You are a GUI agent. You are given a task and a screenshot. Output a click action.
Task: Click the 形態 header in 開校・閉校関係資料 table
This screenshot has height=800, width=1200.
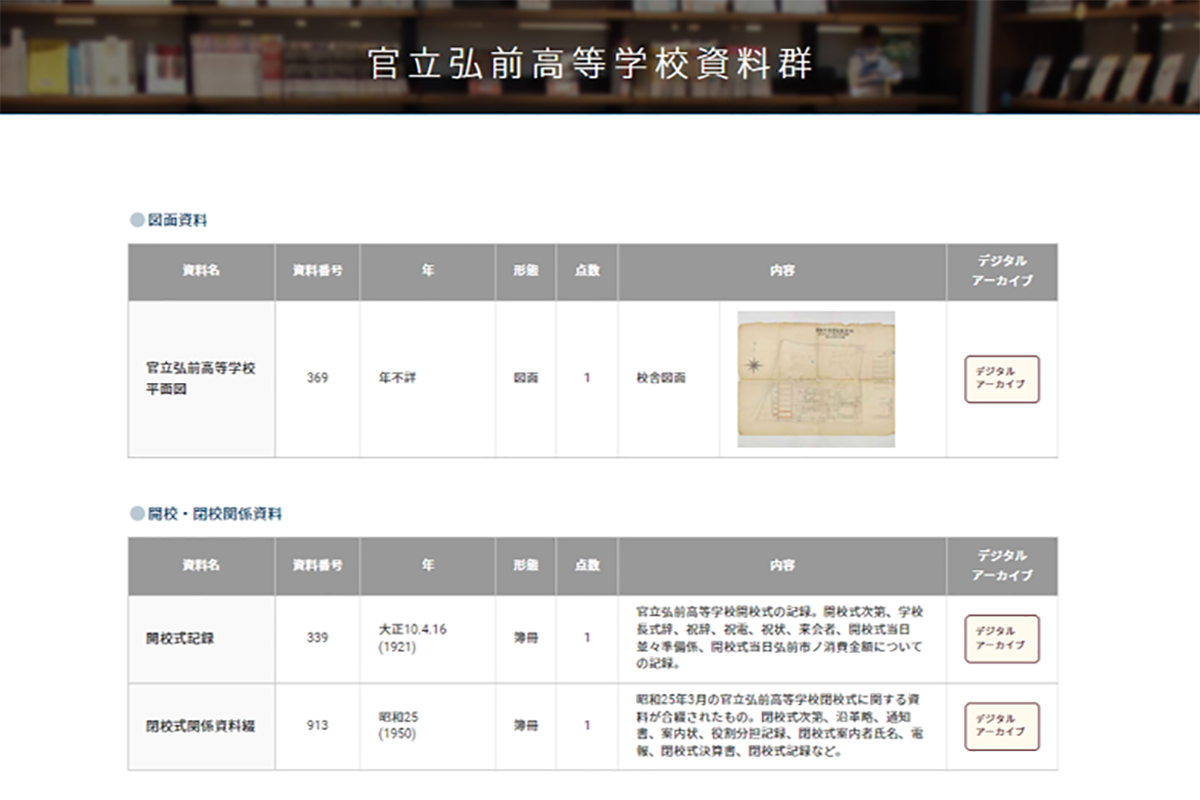tap(526, 566)
